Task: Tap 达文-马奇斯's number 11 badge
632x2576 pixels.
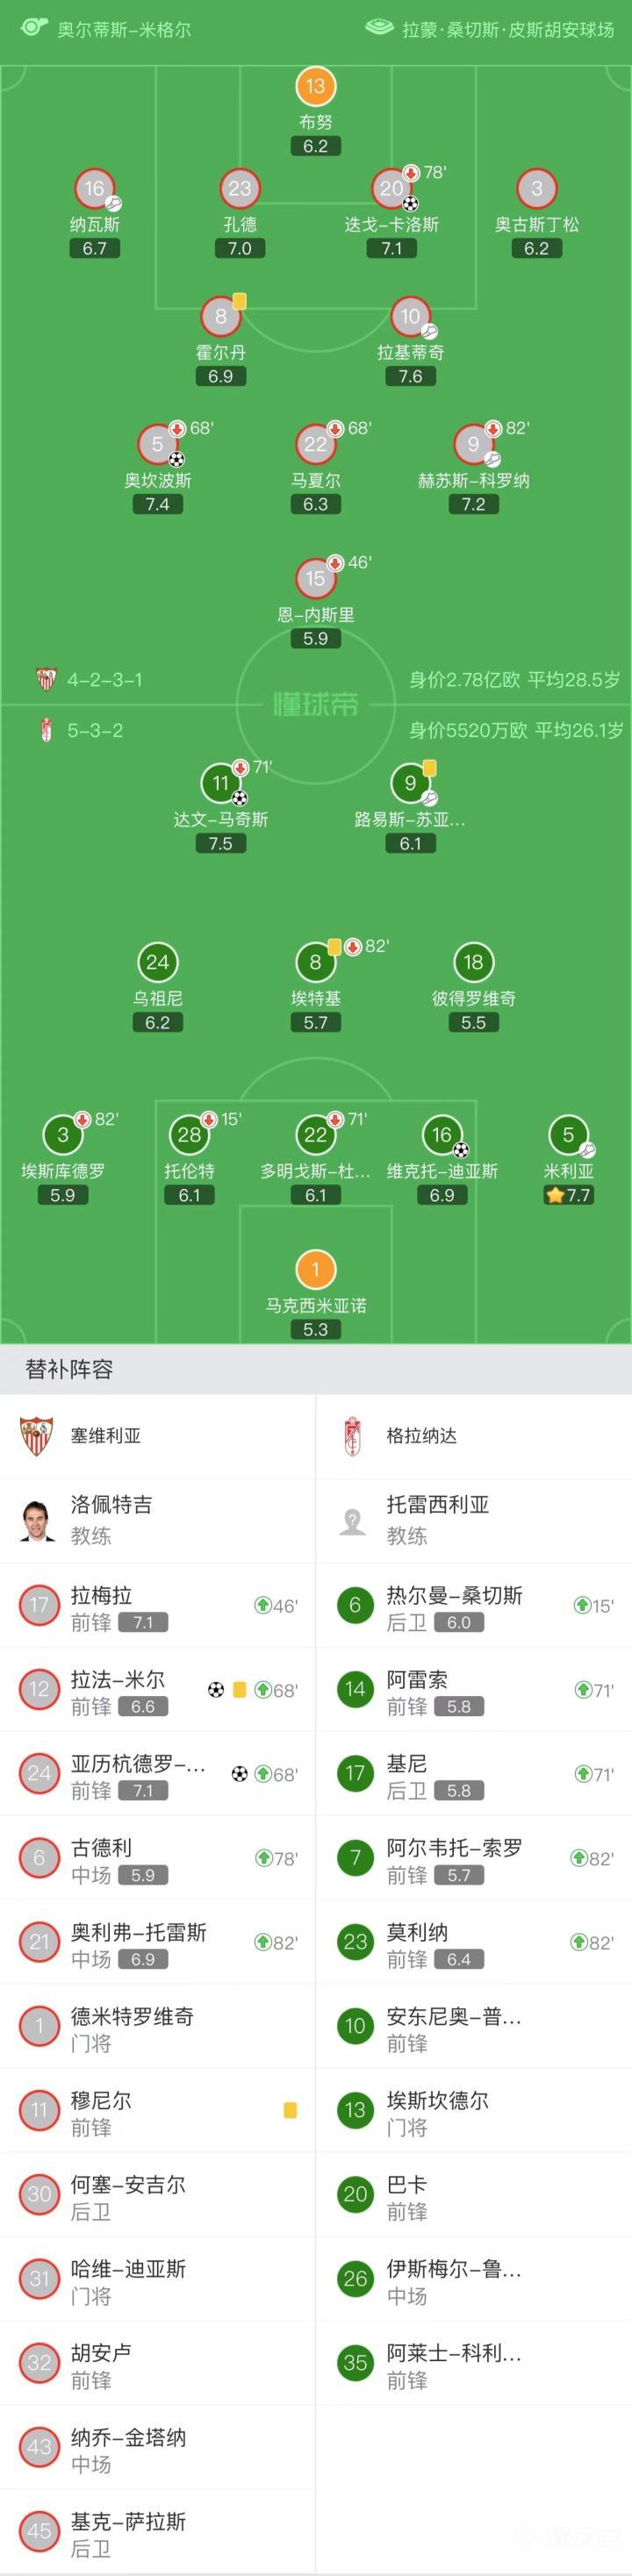Action: pyautogui.click(x=220, y=784)
